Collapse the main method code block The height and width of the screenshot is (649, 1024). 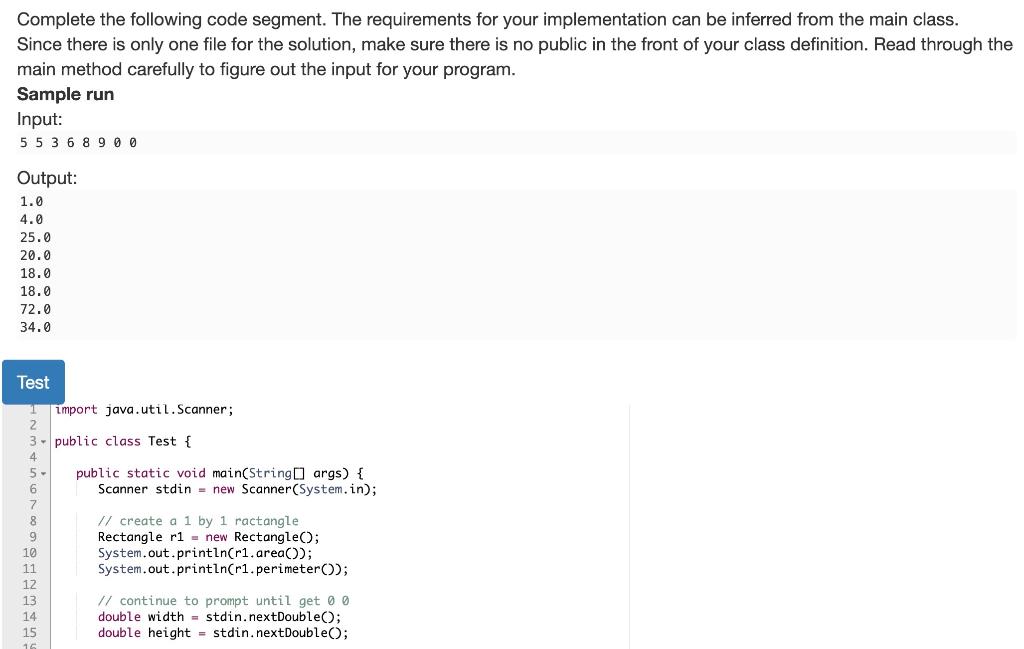tap(42, 472)
